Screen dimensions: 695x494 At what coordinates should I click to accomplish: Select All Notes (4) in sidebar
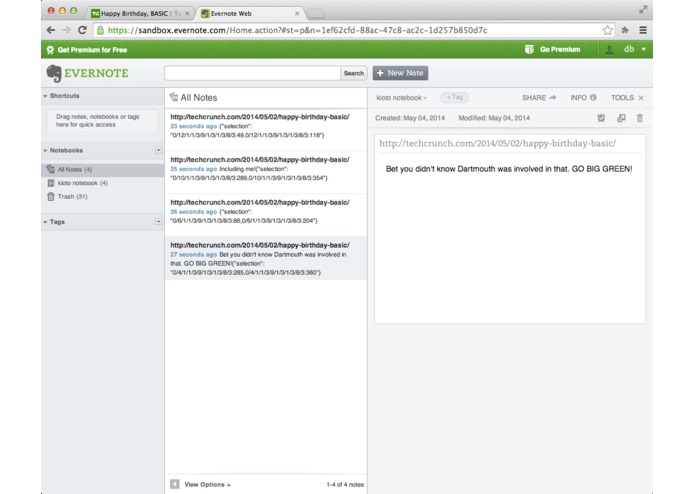point(103,170)
